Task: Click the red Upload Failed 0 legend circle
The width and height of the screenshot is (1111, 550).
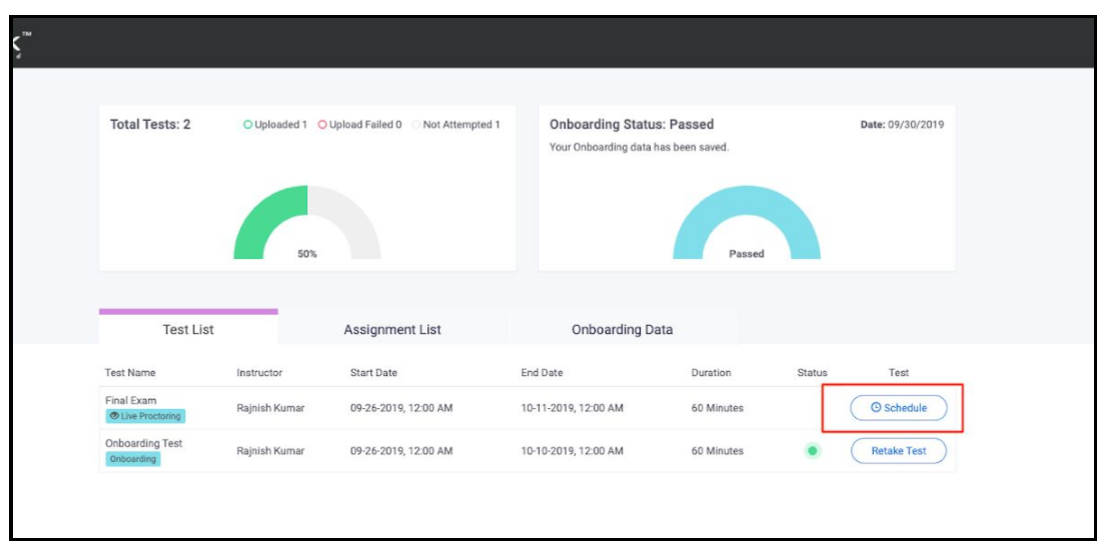Action: point(322,125)
